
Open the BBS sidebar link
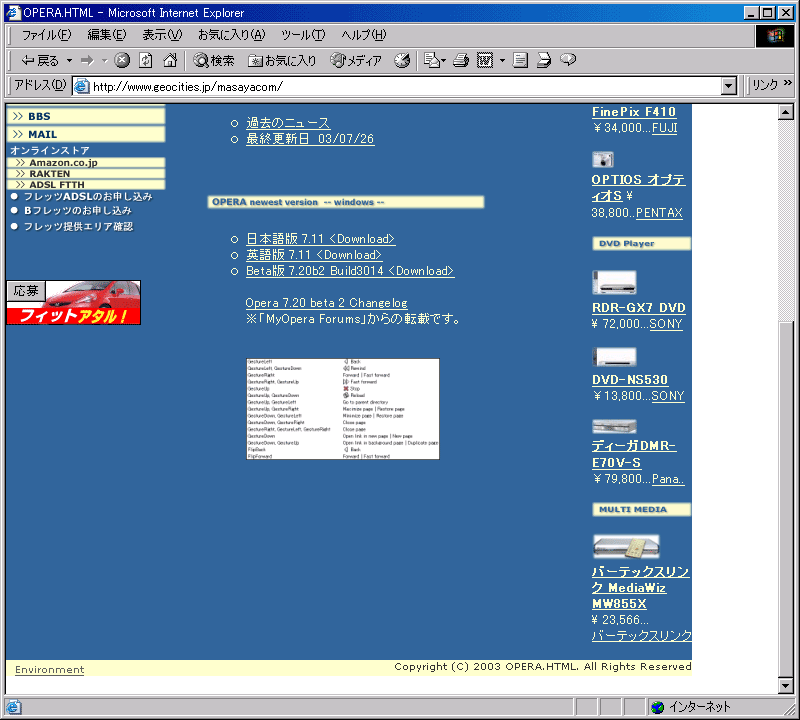click(86, 116)
